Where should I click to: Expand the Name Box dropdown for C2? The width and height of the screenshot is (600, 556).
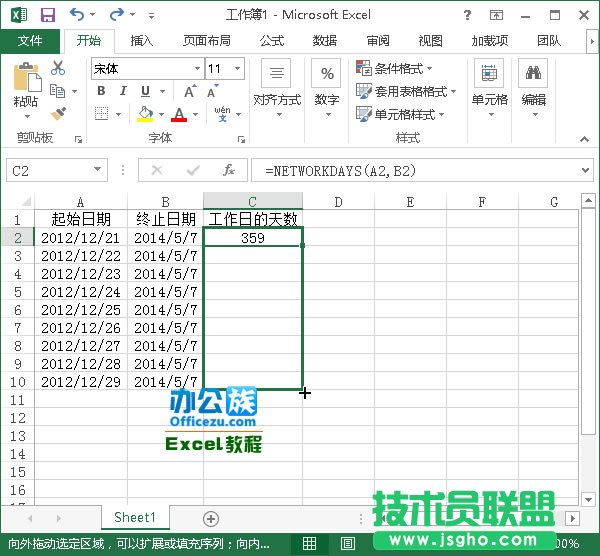(97, 171)
